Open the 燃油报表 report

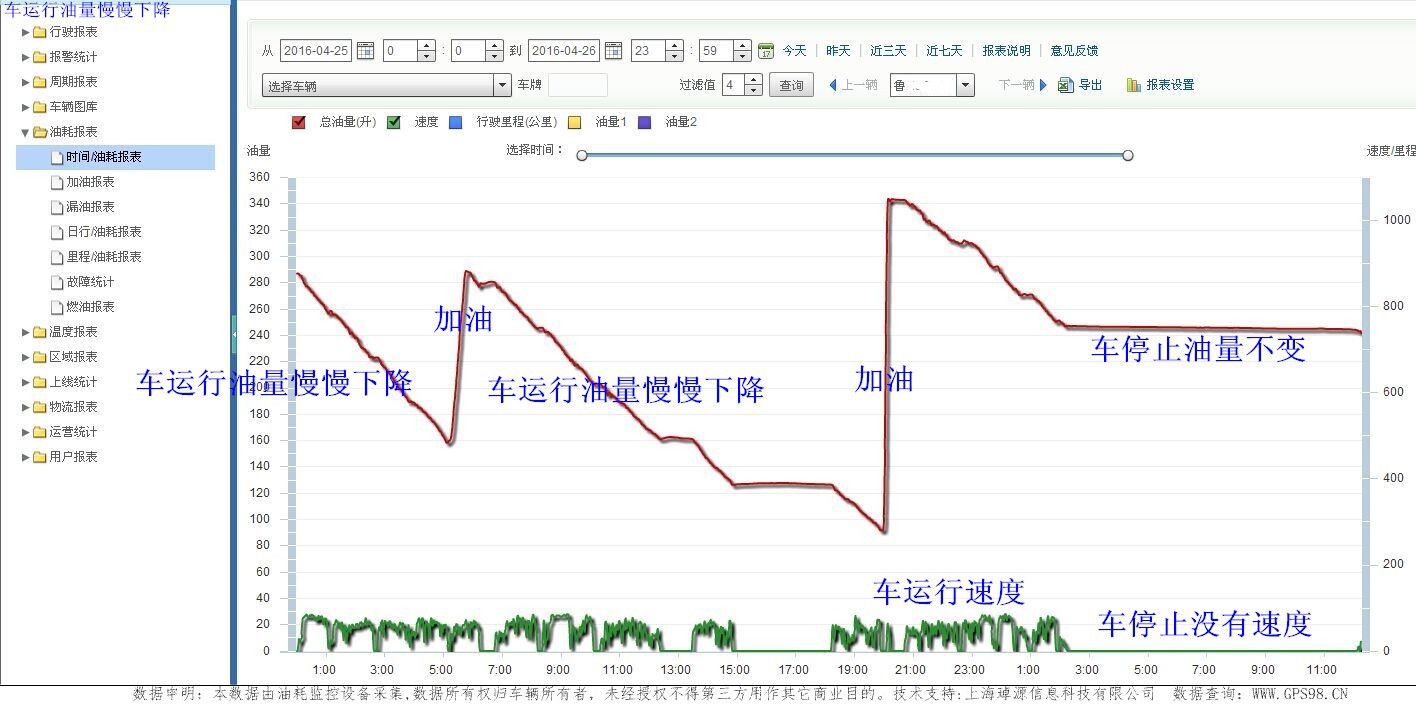click(x=90, y=307)
